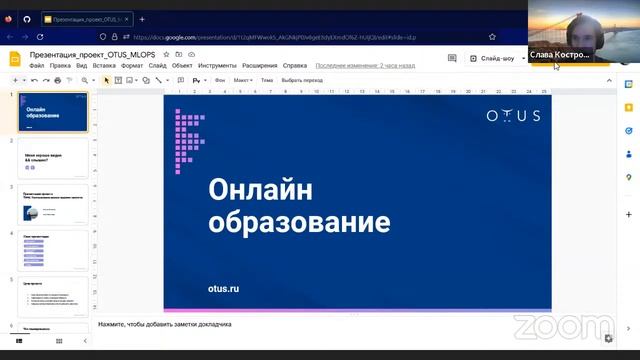
Task: Expand the Слайд-шоу options arrow
Action: (x=523, y=58)
